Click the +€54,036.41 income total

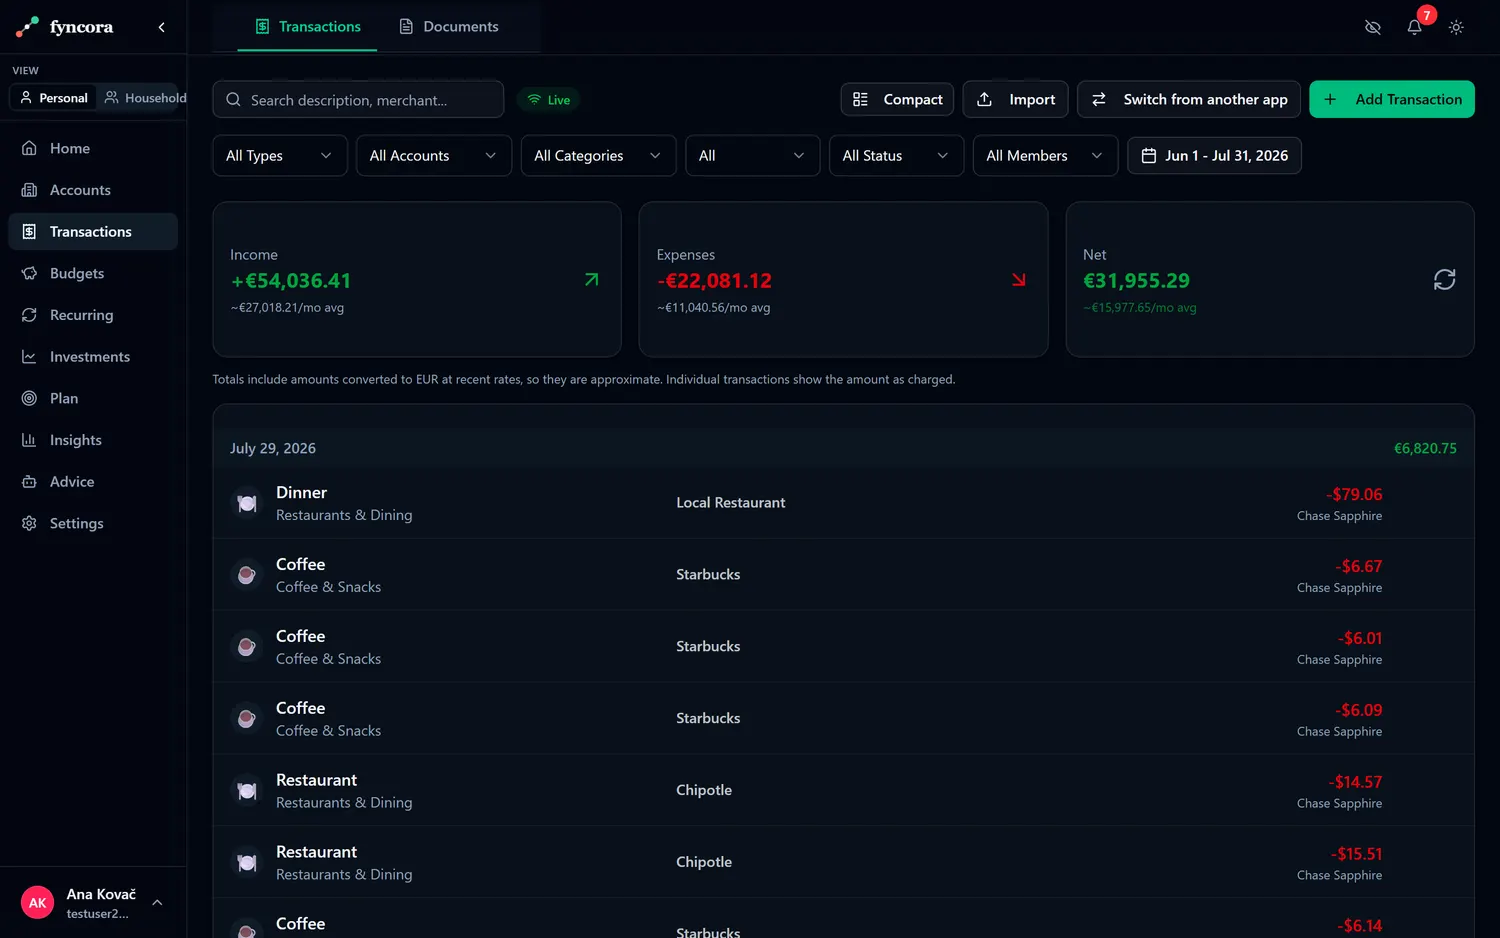click(291, 281)
